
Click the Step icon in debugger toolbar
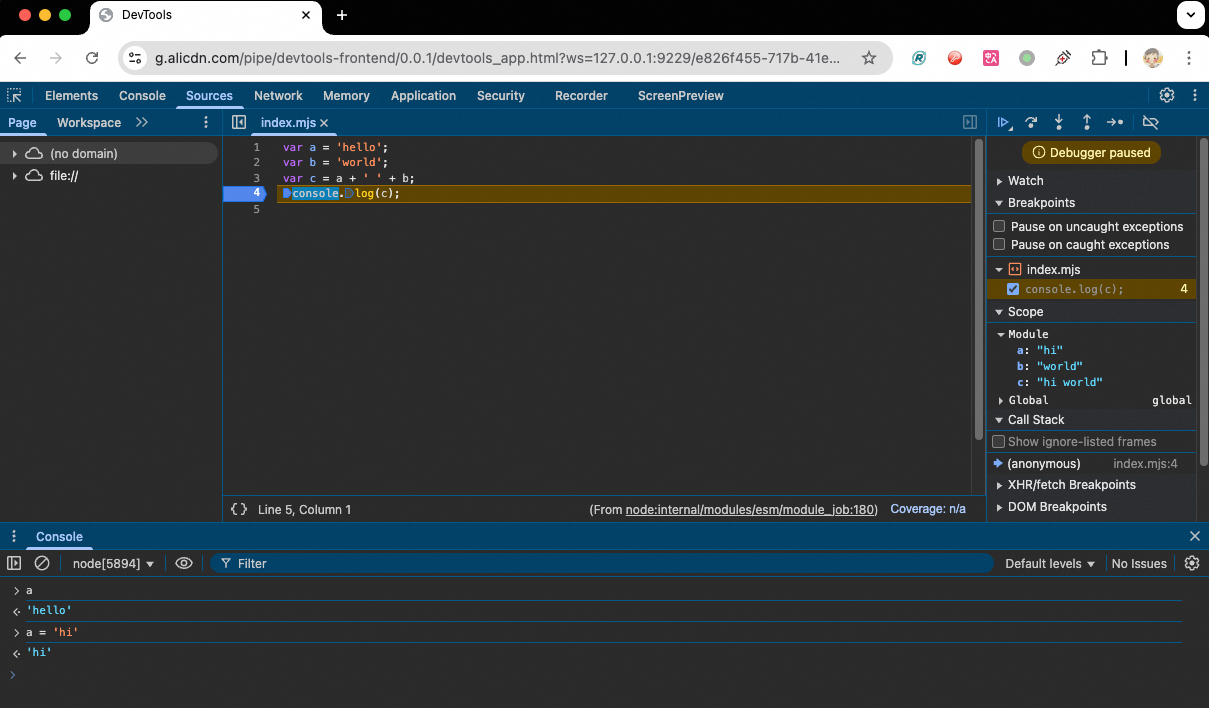[1115, 122]
